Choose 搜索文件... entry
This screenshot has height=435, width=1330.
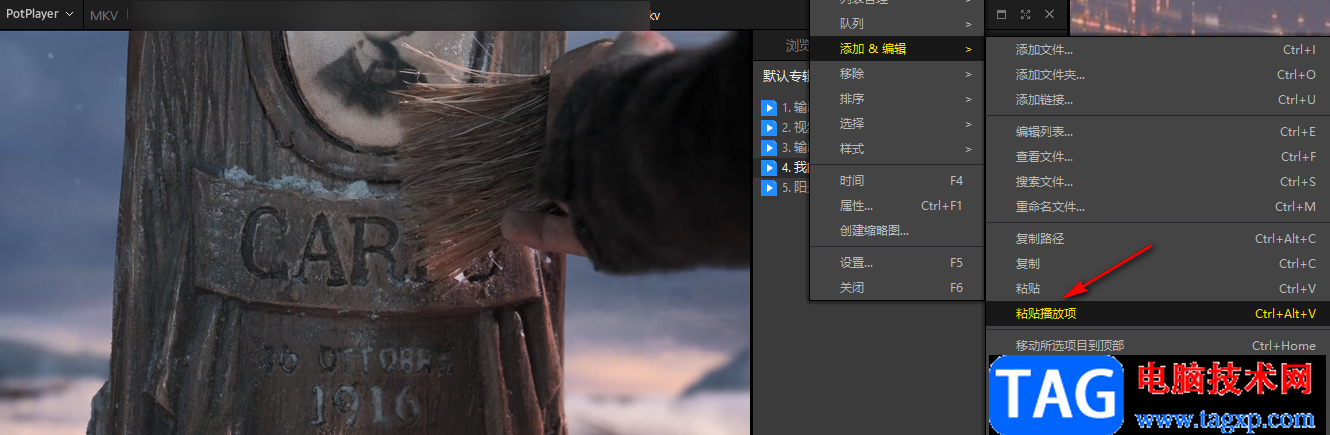(x=1158, y=181)
